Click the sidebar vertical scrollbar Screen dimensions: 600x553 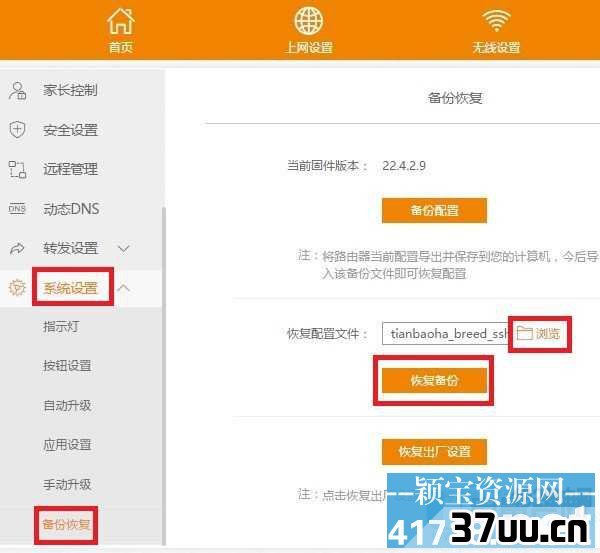pos(164,375)
